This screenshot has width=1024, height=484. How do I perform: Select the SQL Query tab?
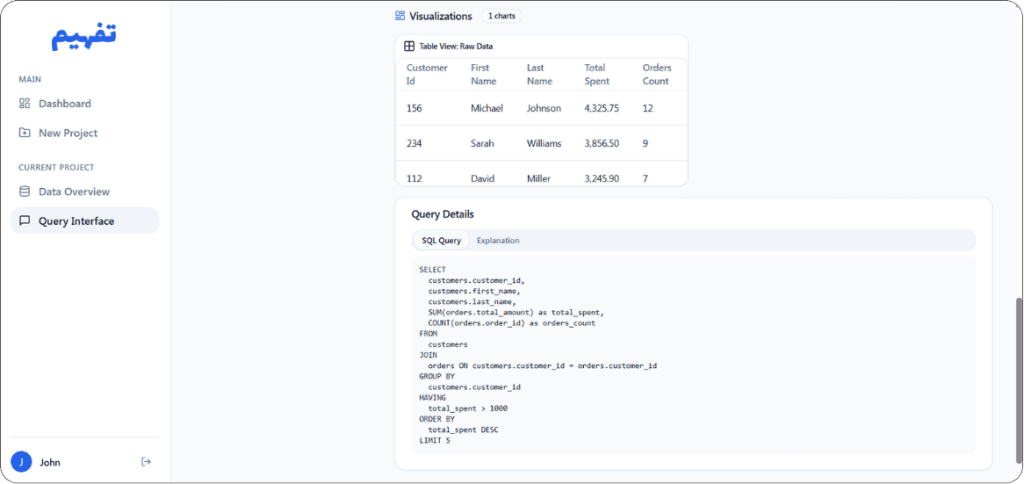click(x=441, y=240)
